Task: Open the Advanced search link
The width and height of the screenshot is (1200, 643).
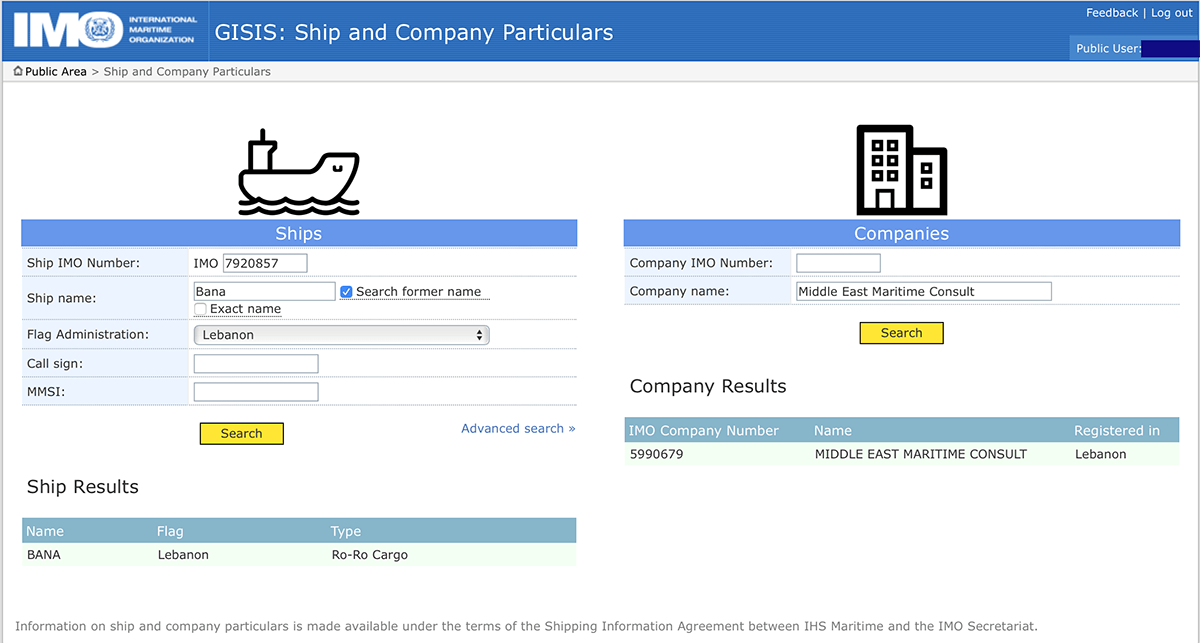Action: coord(518,429)
